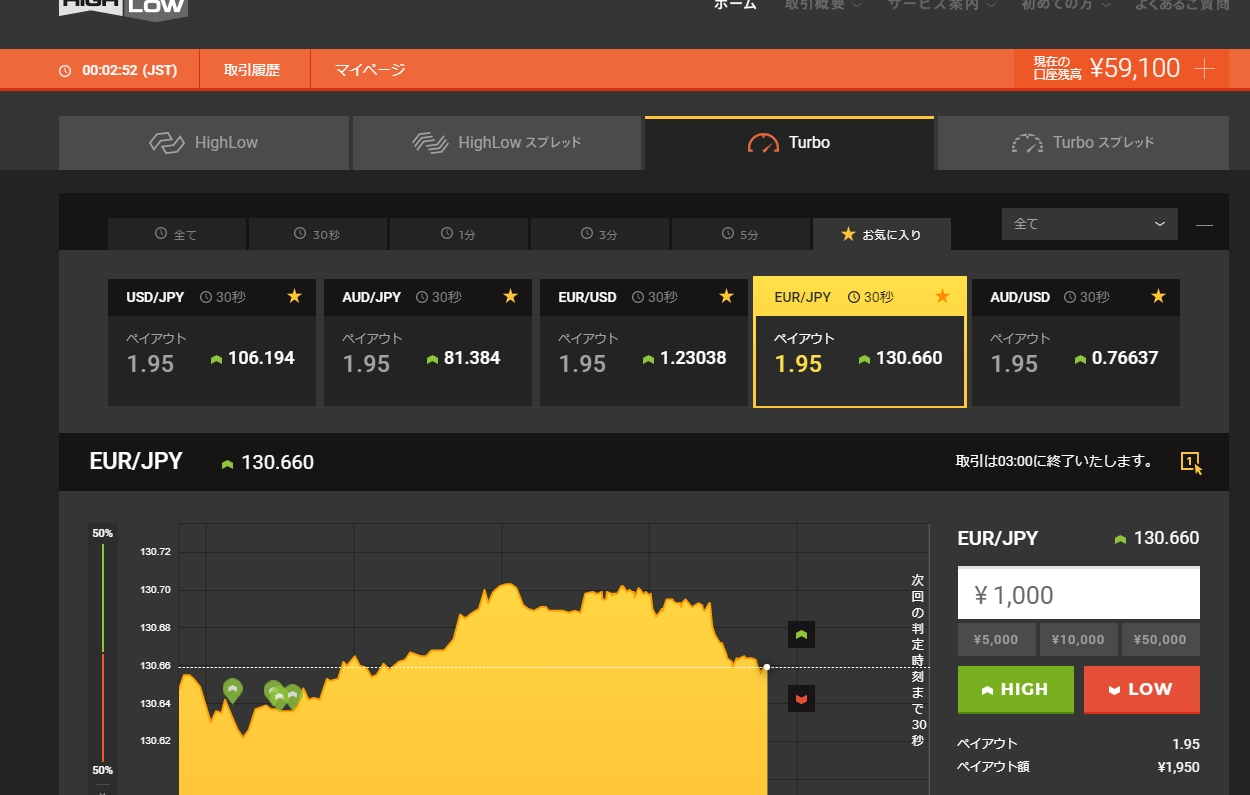Click the 50% trader sentiment bar beside the chart
The height and width of the screenshot is (795, 1250).
pos(103,653)
